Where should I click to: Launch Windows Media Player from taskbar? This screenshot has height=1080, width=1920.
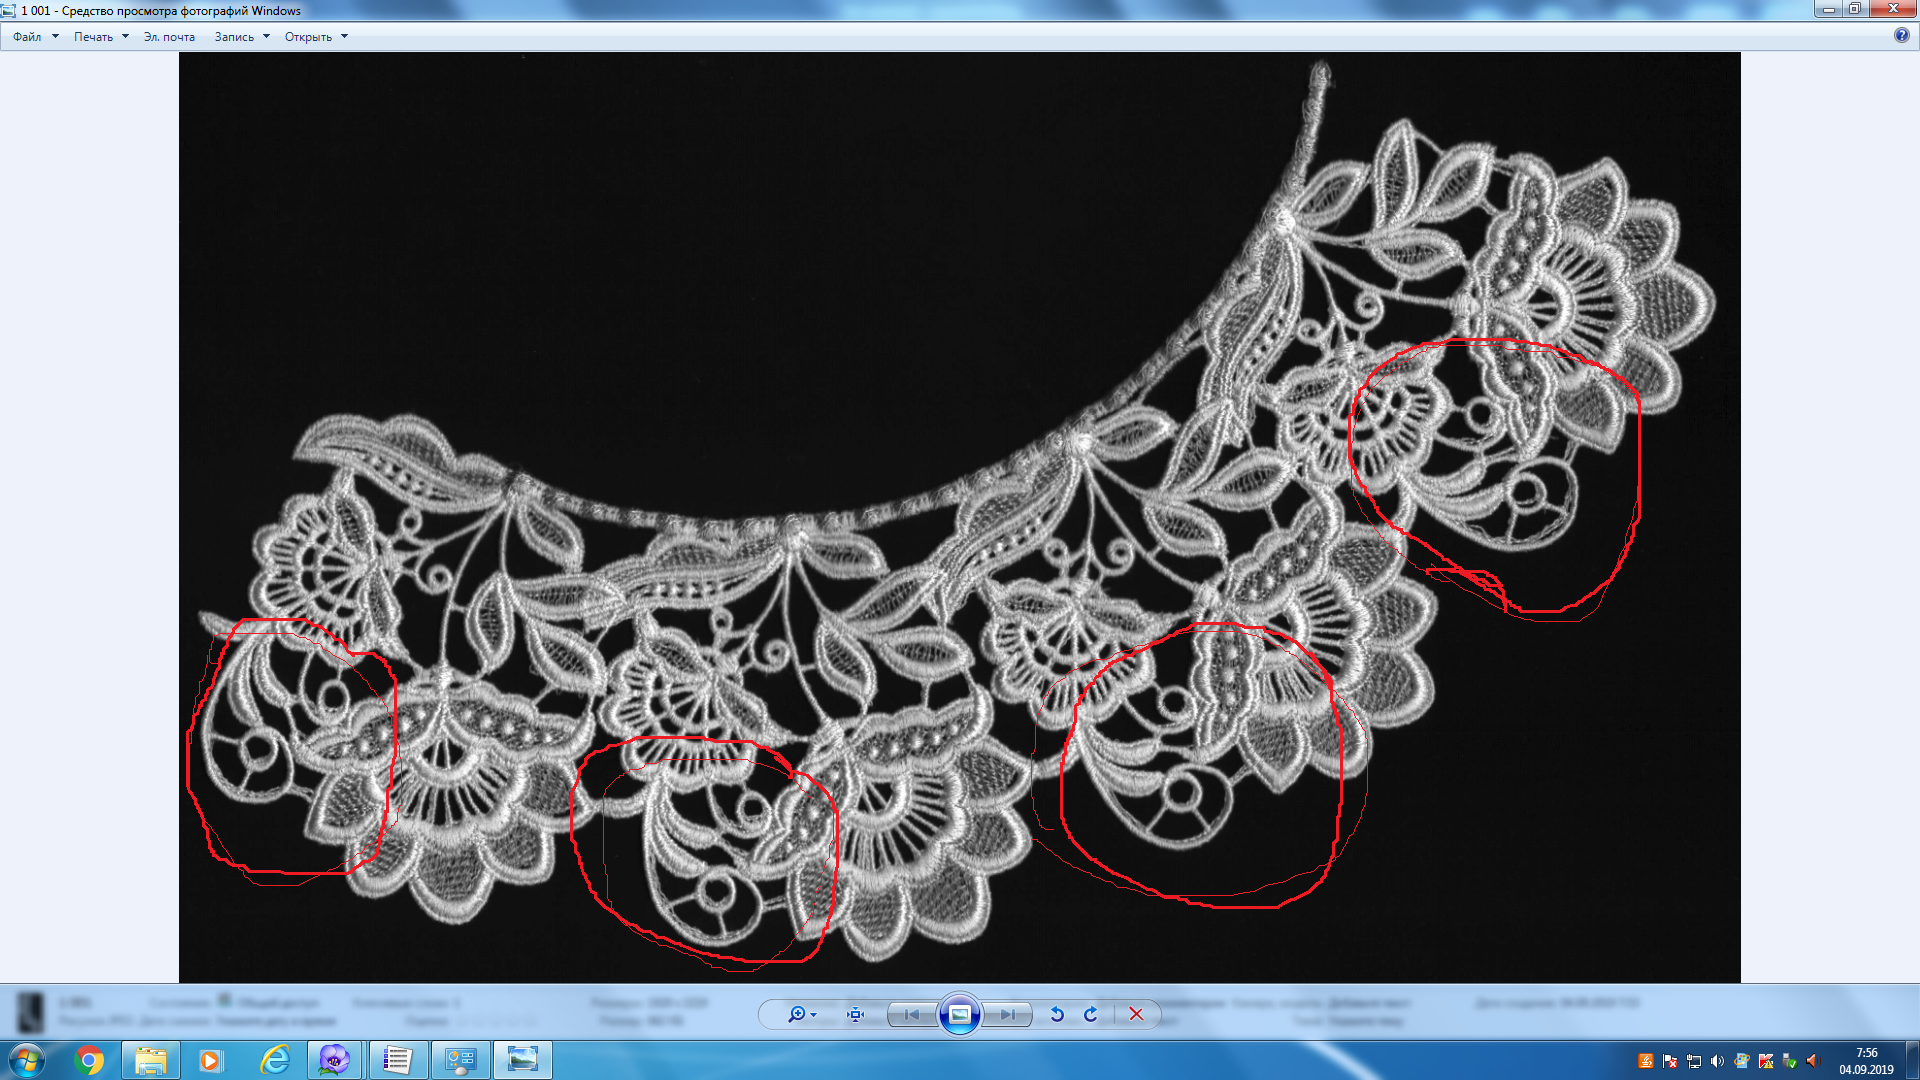[211, 1060]
